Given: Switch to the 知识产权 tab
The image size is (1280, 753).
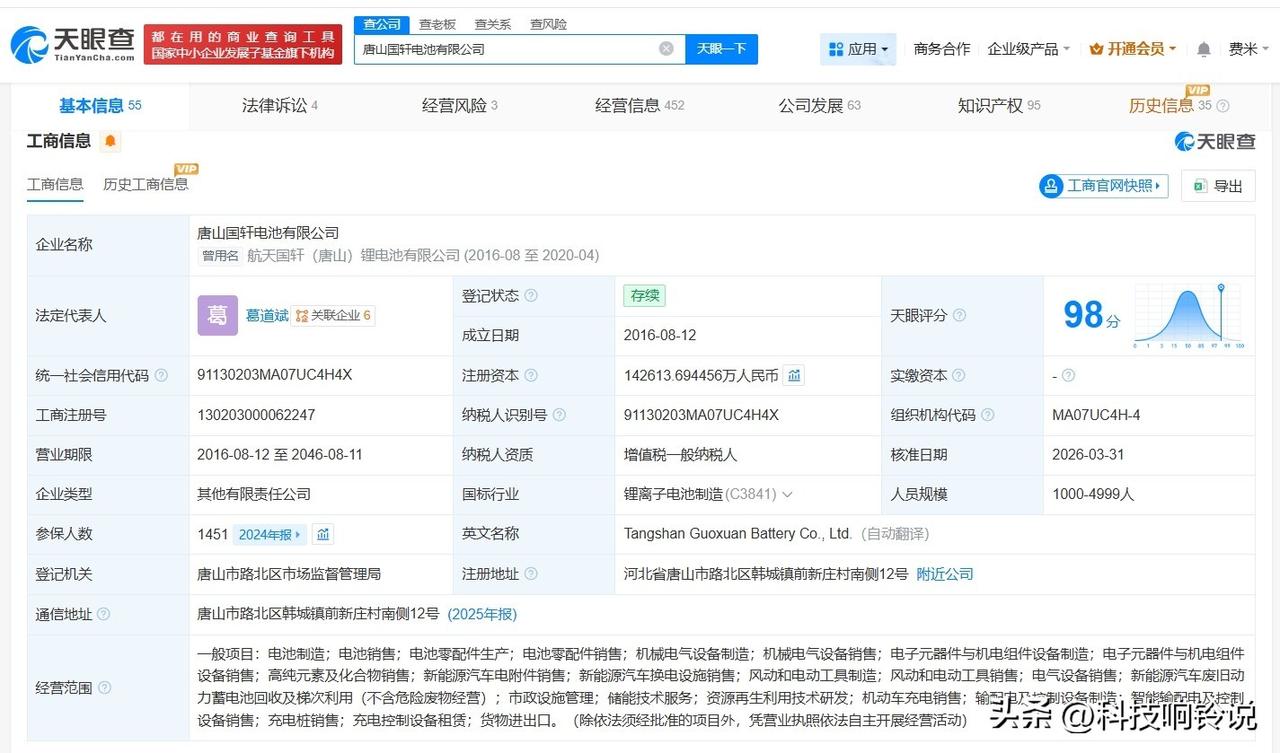Looking at the screenshot, I should coord(999,106).
